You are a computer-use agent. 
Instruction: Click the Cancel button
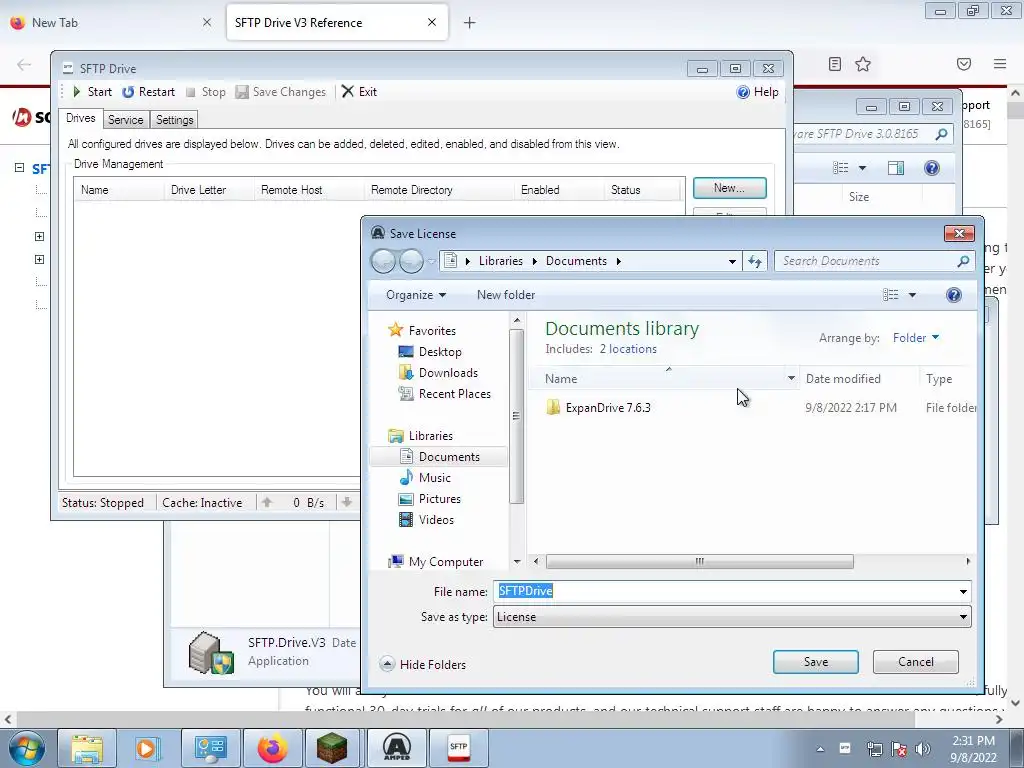[916, 662]
